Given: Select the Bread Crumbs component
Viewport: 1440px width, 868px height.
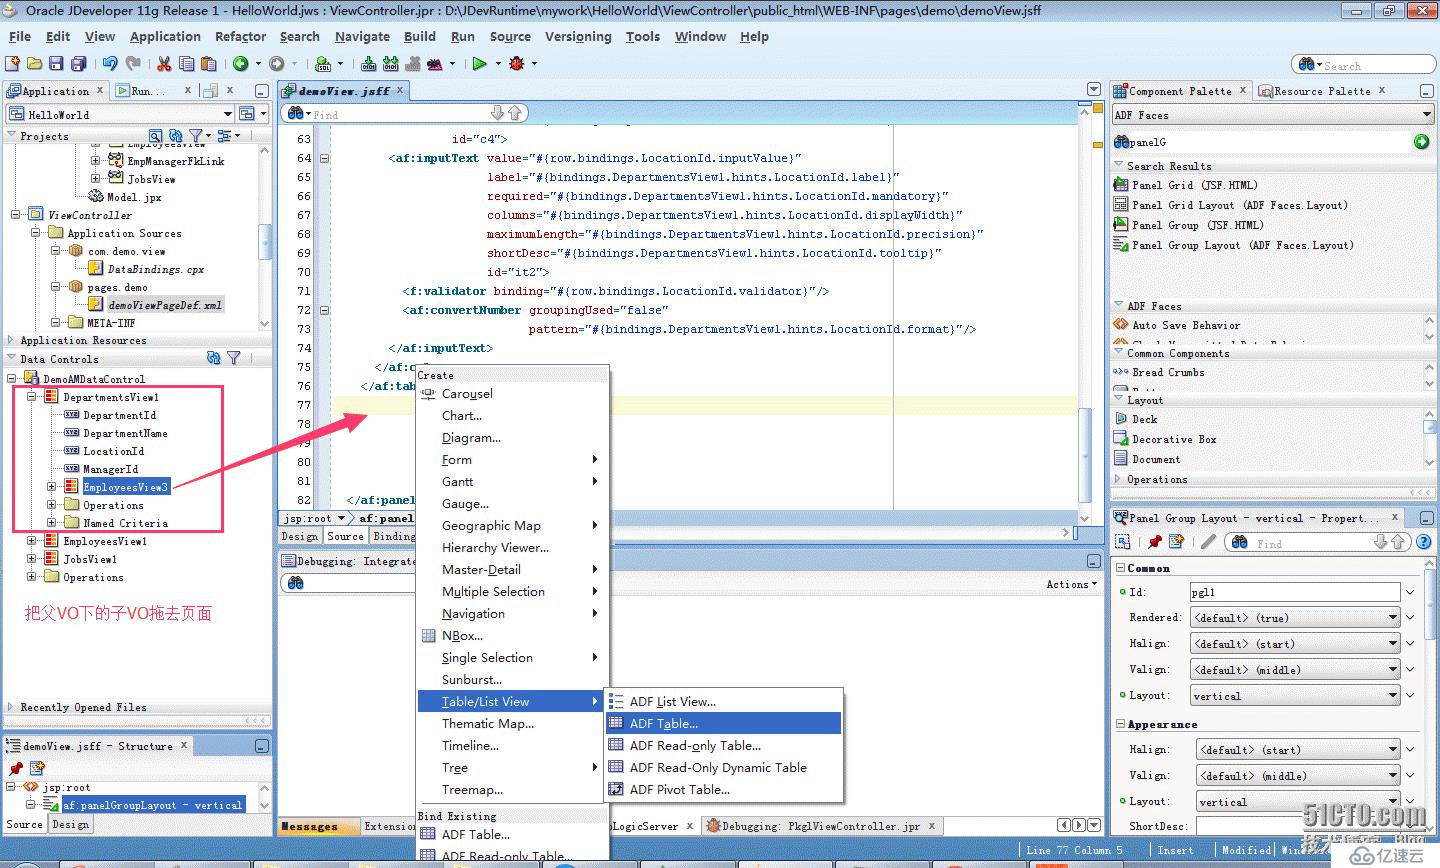Looking at the screenshot, I should point(1168,372).
